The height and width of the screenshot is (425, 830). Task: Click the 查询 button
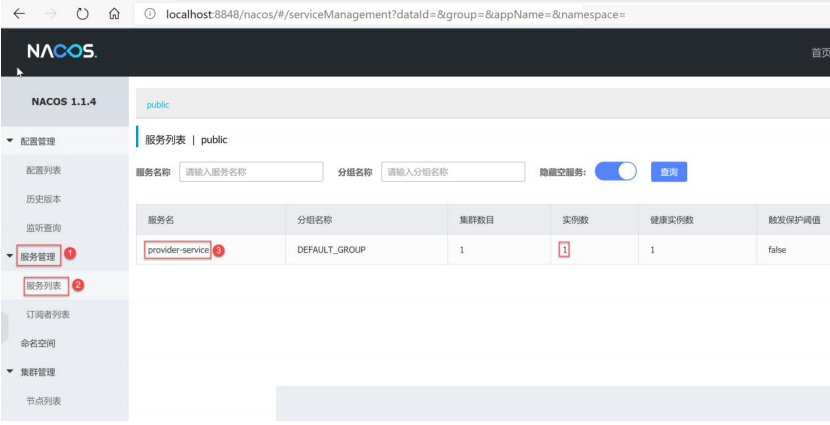(x=669, y=172)
